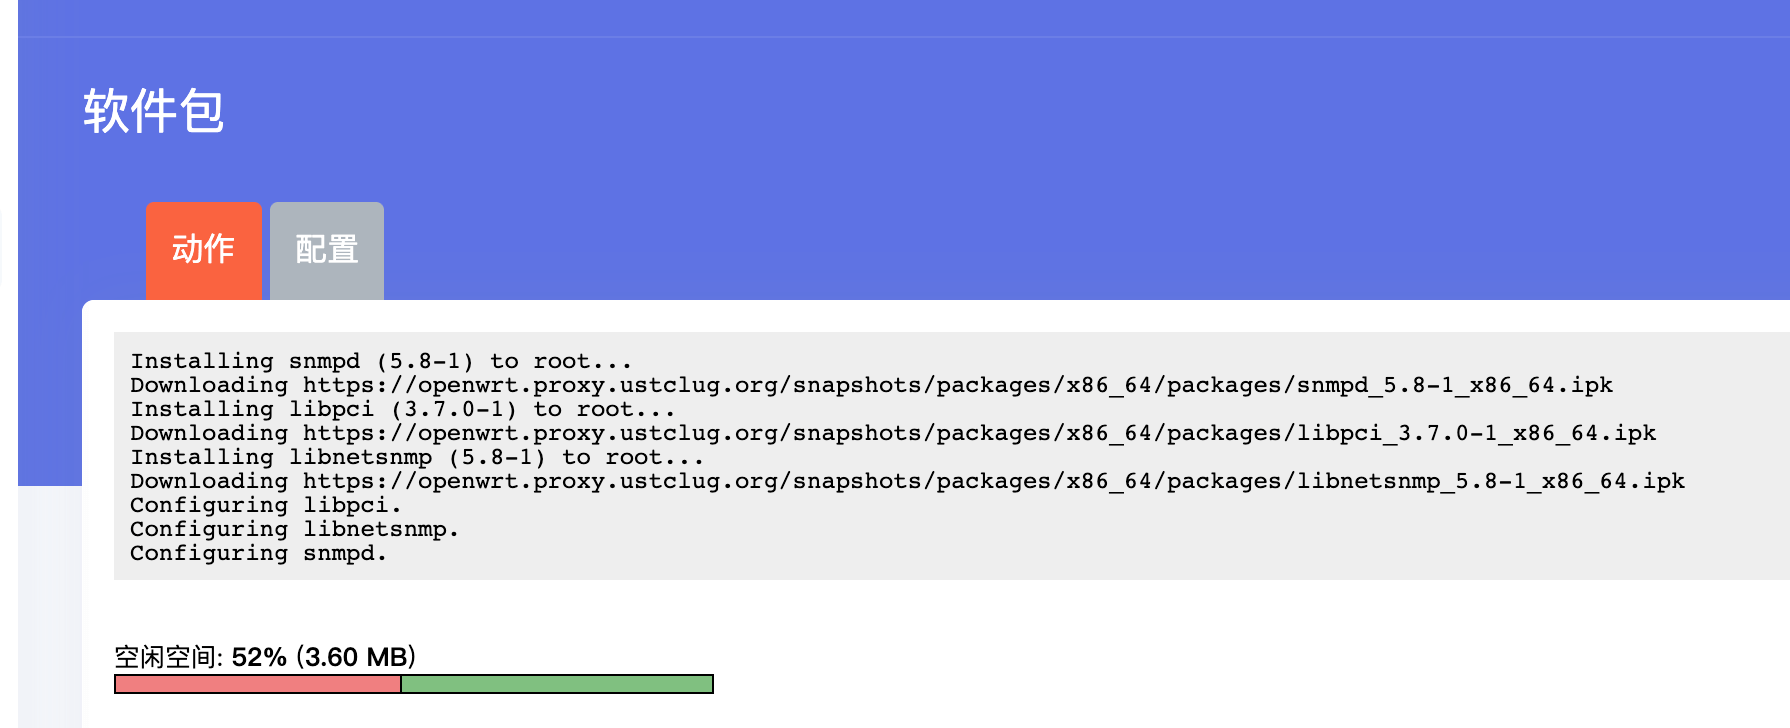Click the 软件包 page heading
The width and height of the screenshot is (1790, 728).
153,111
